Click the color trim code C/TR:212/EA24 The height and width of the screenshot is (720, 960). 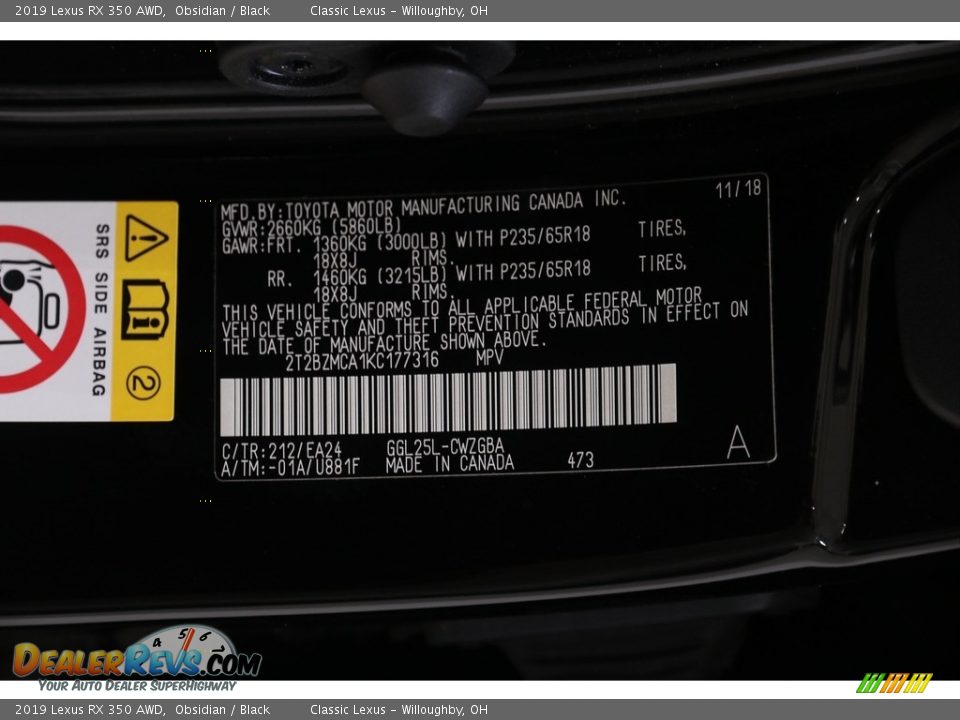point(282,451)
